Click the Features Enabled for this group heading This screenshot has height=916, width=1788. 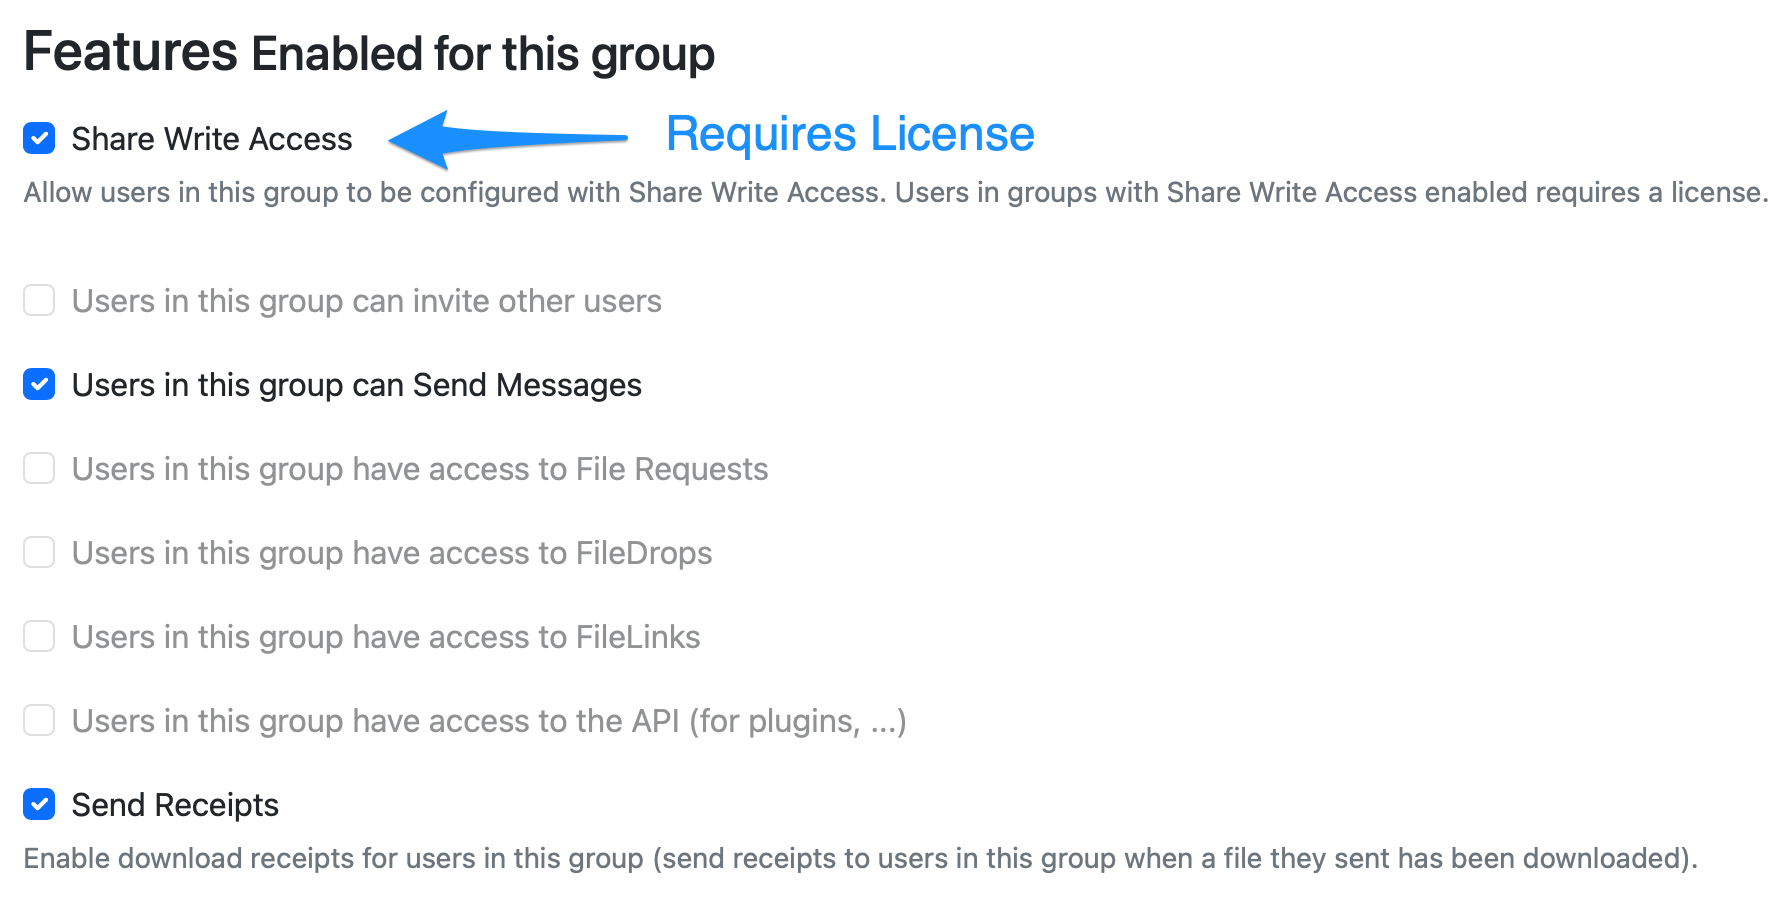point(370,52)
